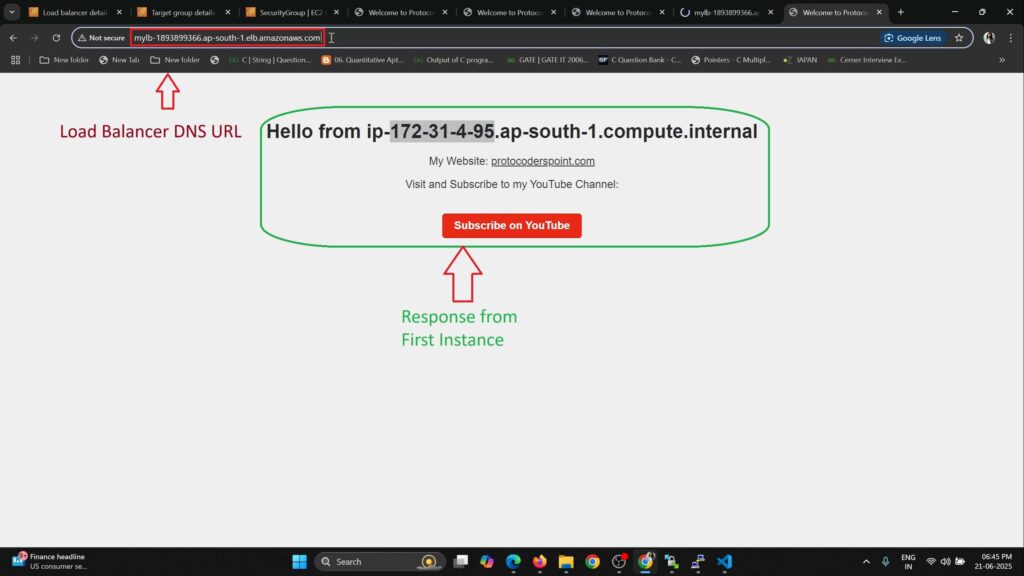Open the Chrome profile avatar menu
1024x576 pixels.
click(989, 38)
